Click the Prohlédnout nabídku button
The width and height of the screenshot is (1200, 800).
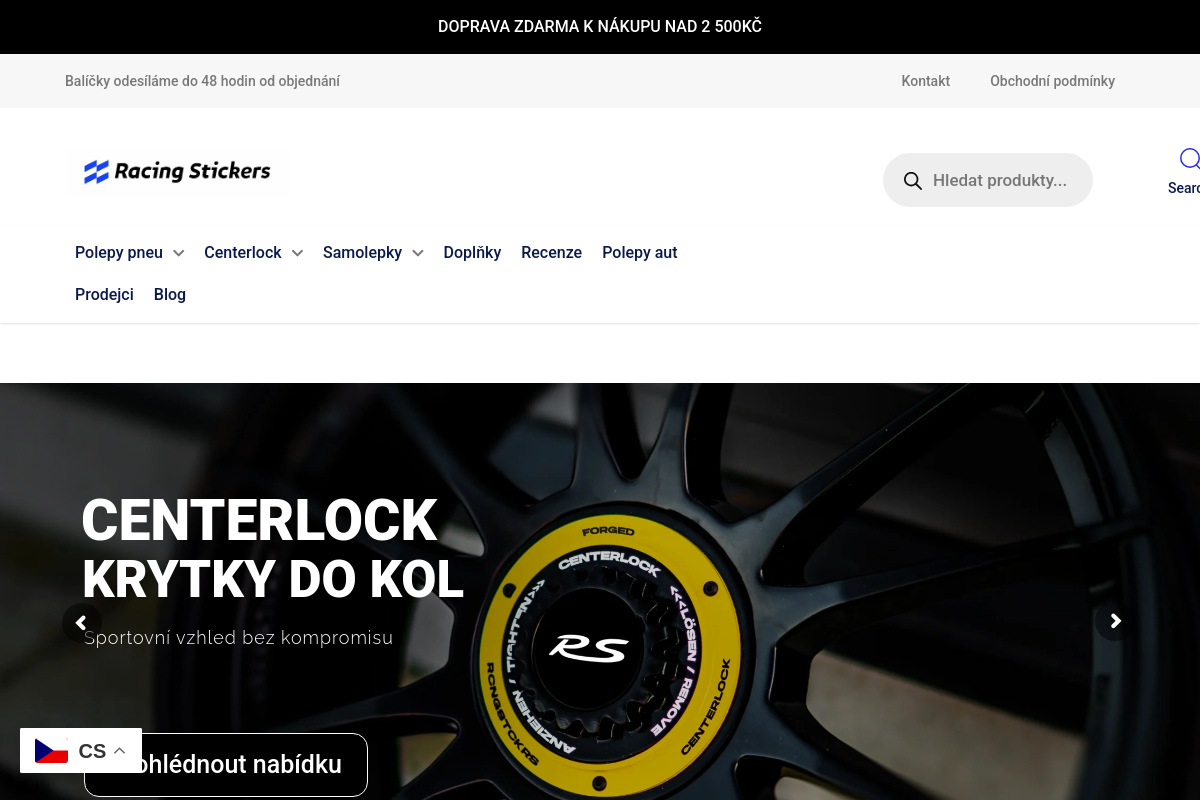click(226, 765)
